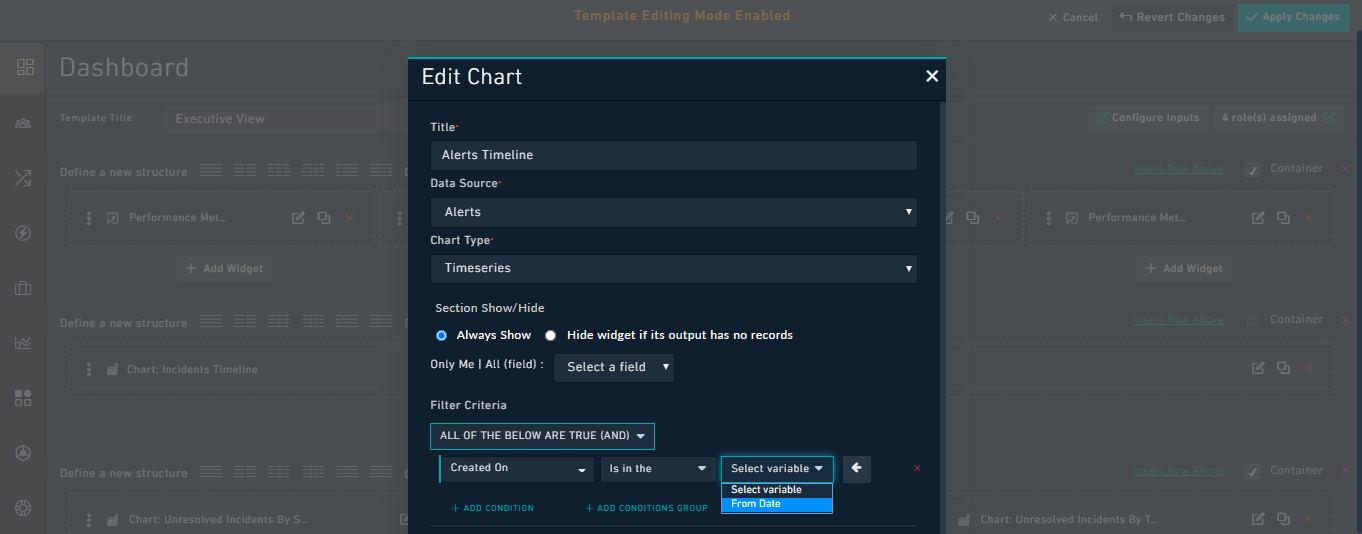Image resolution: width=1362 pixels, height=534 pixels.
Task: Open the Select a field dropdown
Action: point(614,367)
